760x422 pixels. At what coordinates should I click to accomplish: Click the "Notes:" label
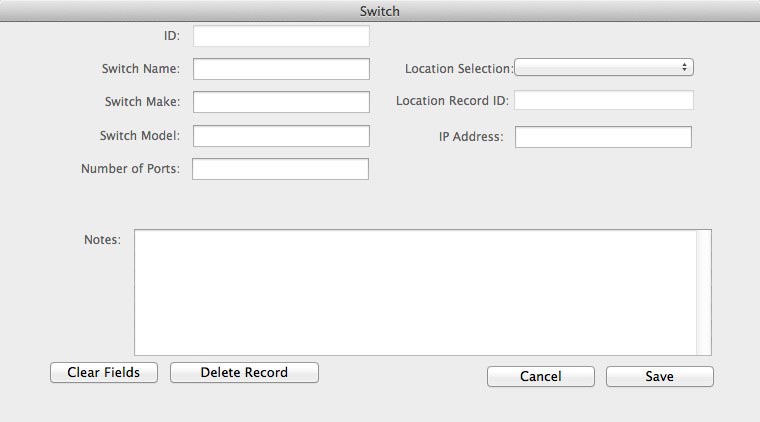[x=102, y=240]
